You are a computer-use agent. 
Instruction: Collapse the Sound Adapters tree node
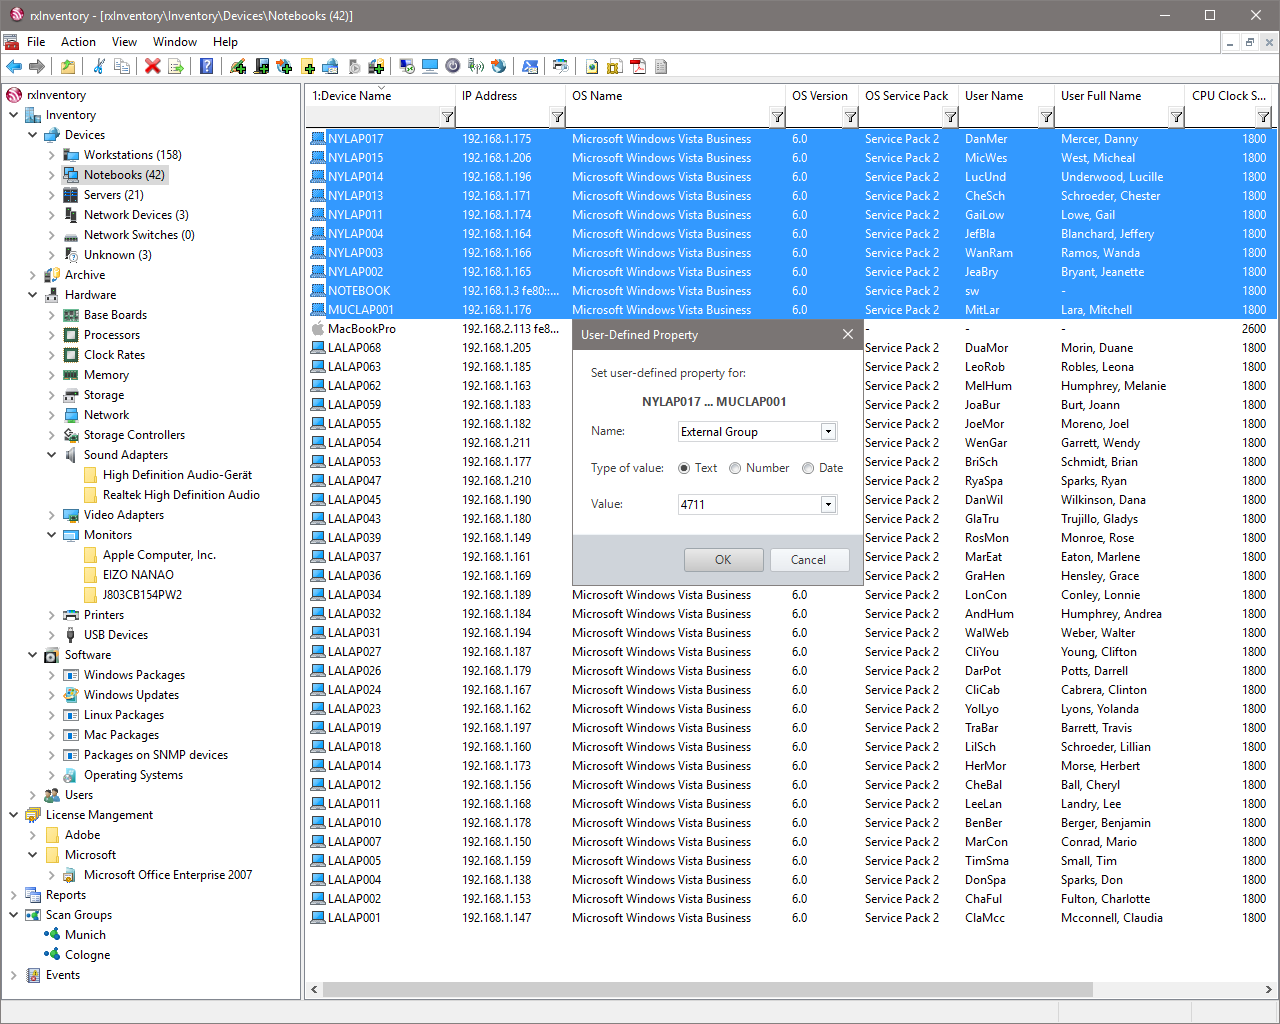52,455
